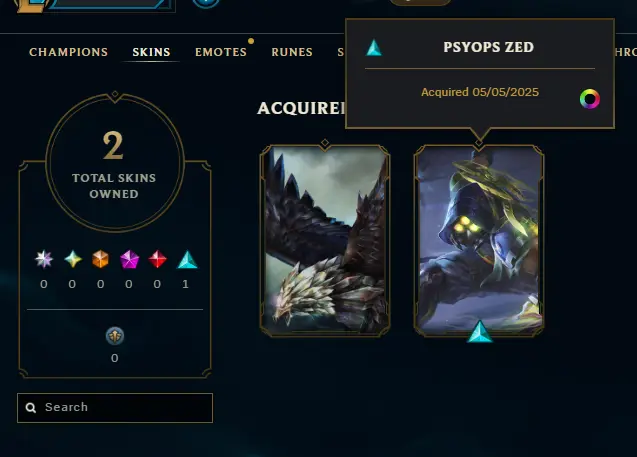
Task: Click the orange Legendary gem filter icon
Action: click(100, 259)
